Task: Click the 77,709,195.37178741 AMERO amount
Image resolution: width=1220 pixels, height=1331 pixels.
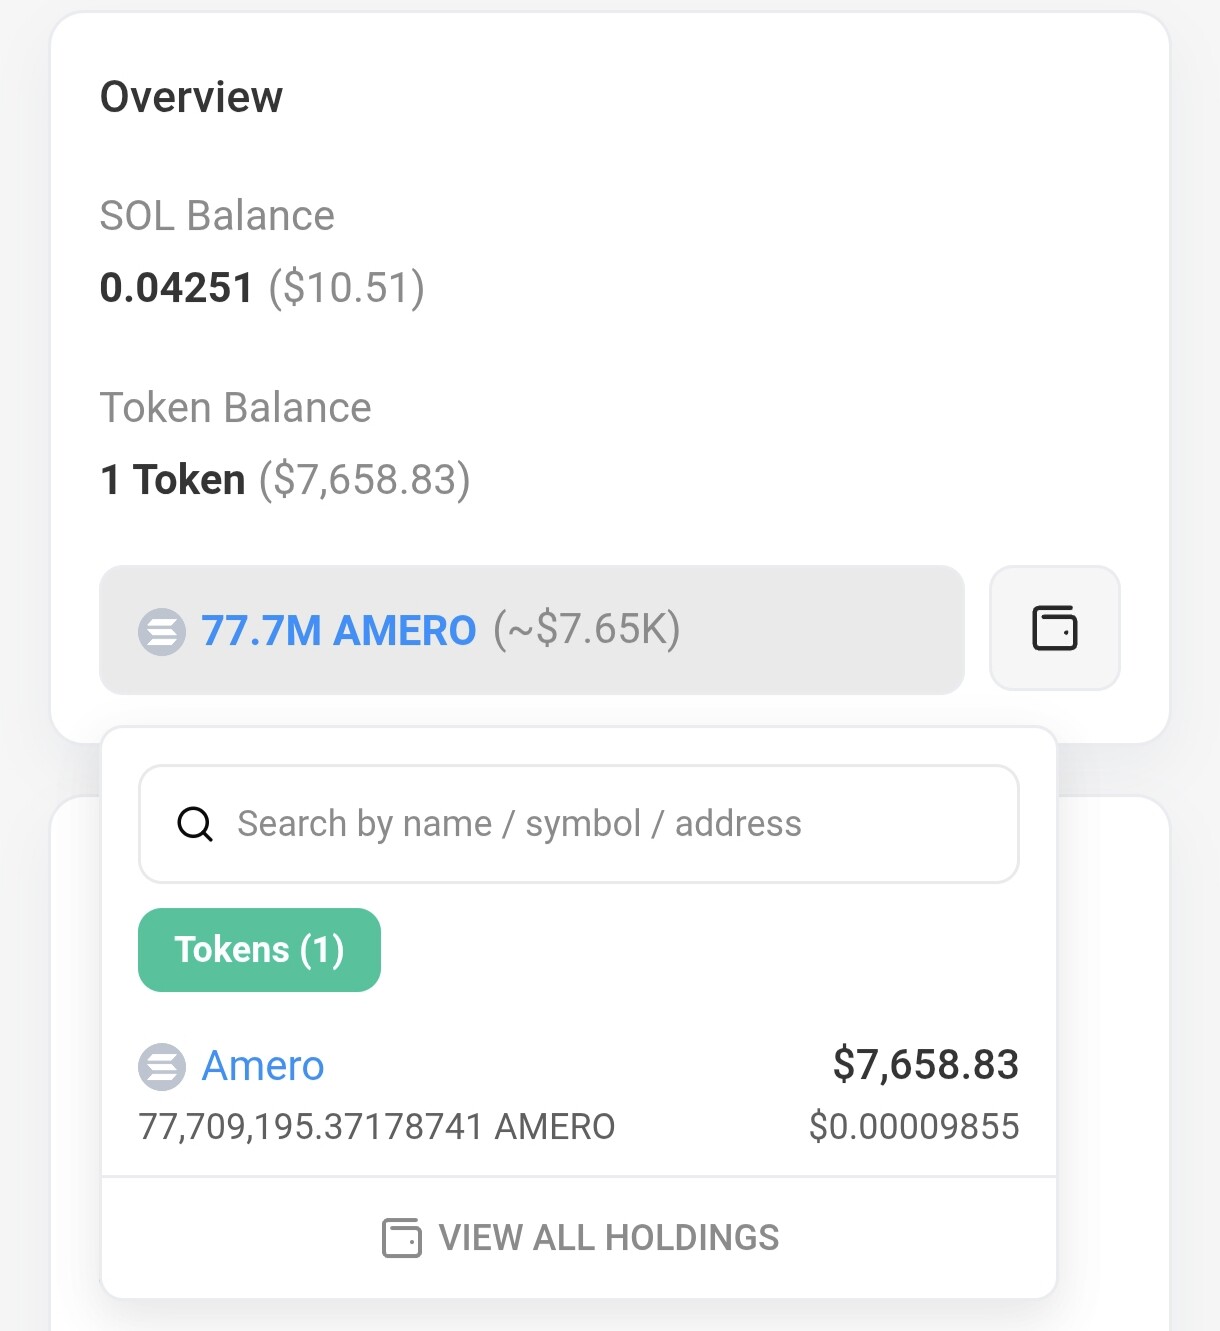Action: pyautogui.click(x=376, y=1127)
